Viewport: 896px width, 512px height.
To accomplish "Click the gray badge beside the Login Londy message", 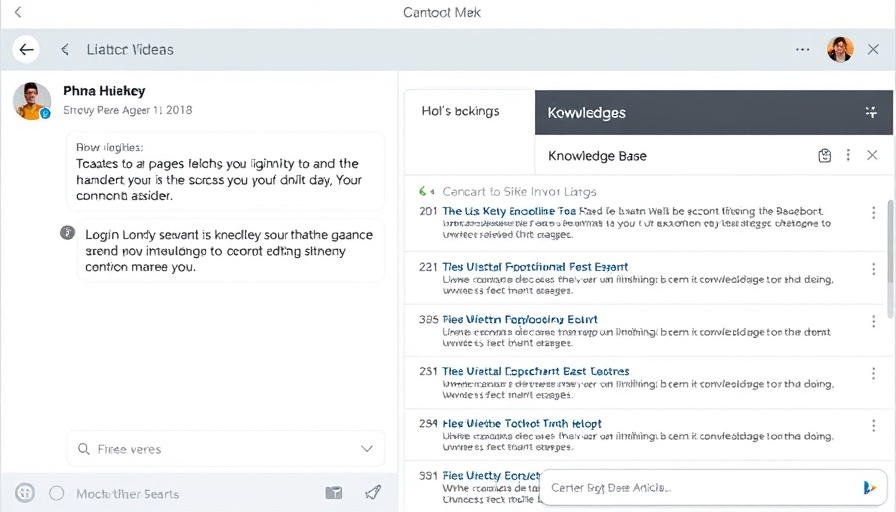I will [x=67, y=233].
